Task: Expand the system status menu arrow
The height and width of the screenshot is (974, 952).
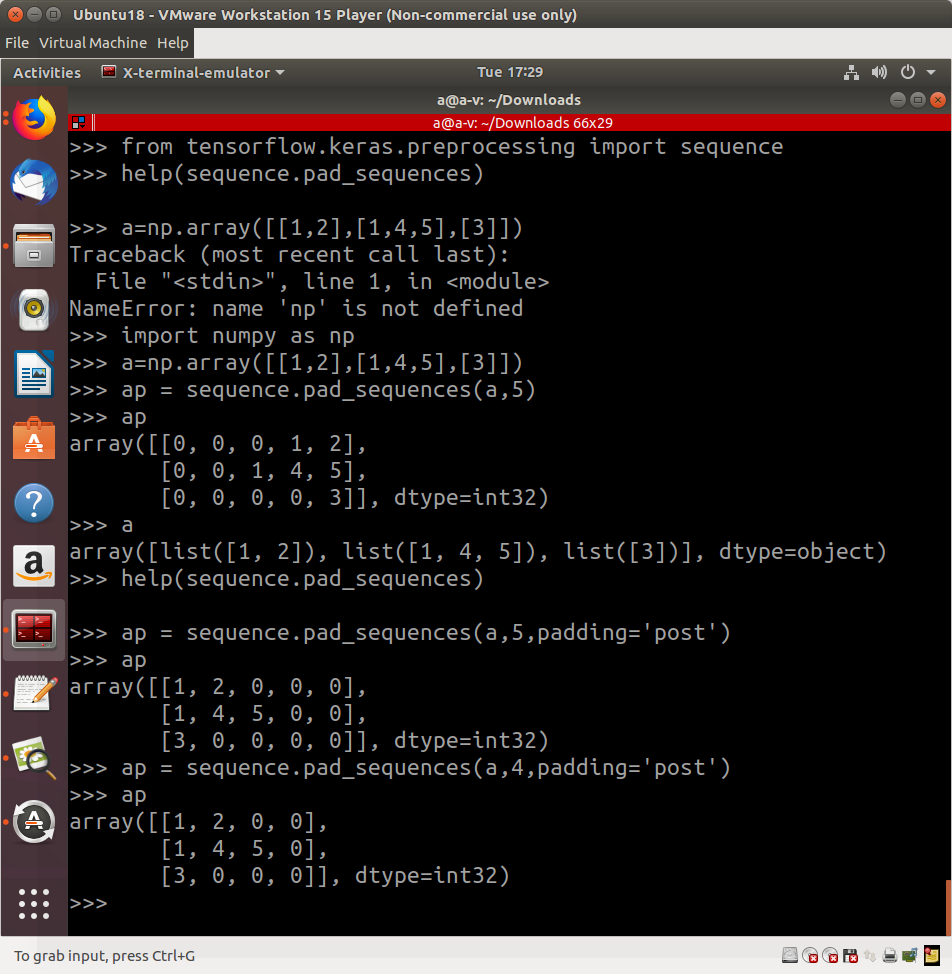Action: click(x=929, y=72)
